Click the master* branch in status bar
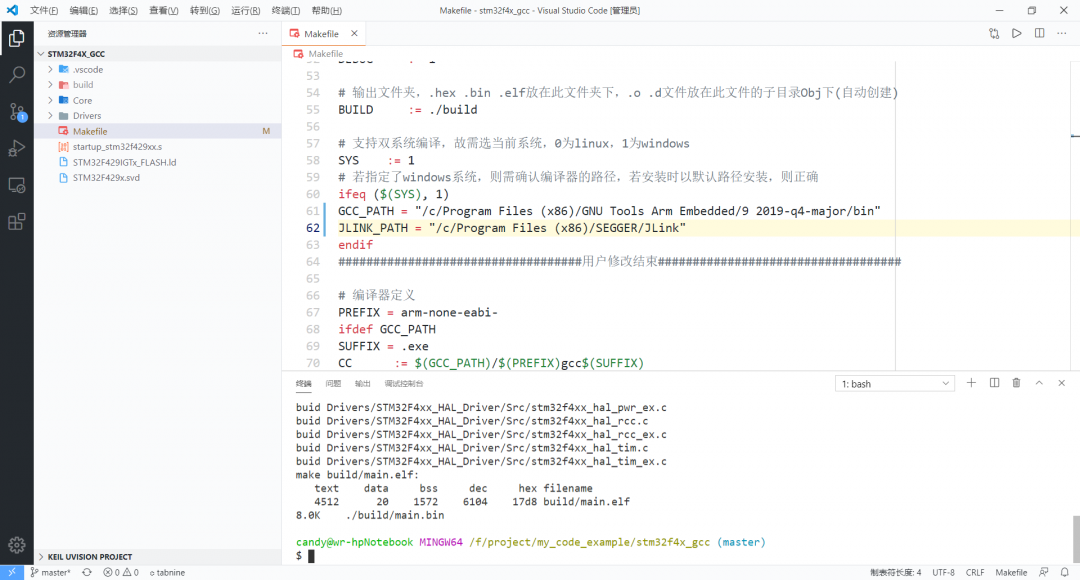 [x=50, y=573]
